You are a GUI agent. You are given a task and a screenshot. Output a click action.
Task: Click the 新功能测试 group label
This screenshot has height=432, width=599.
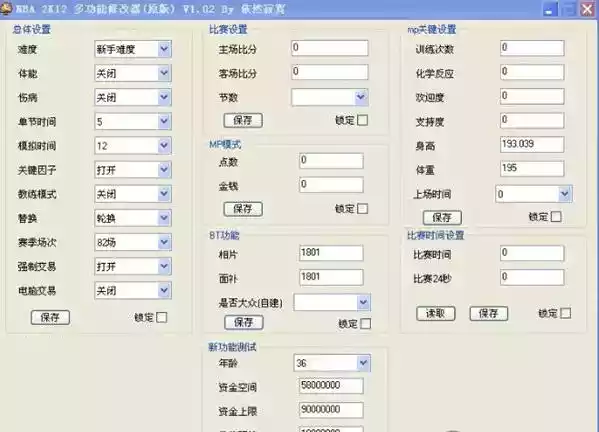pos(232,347)
